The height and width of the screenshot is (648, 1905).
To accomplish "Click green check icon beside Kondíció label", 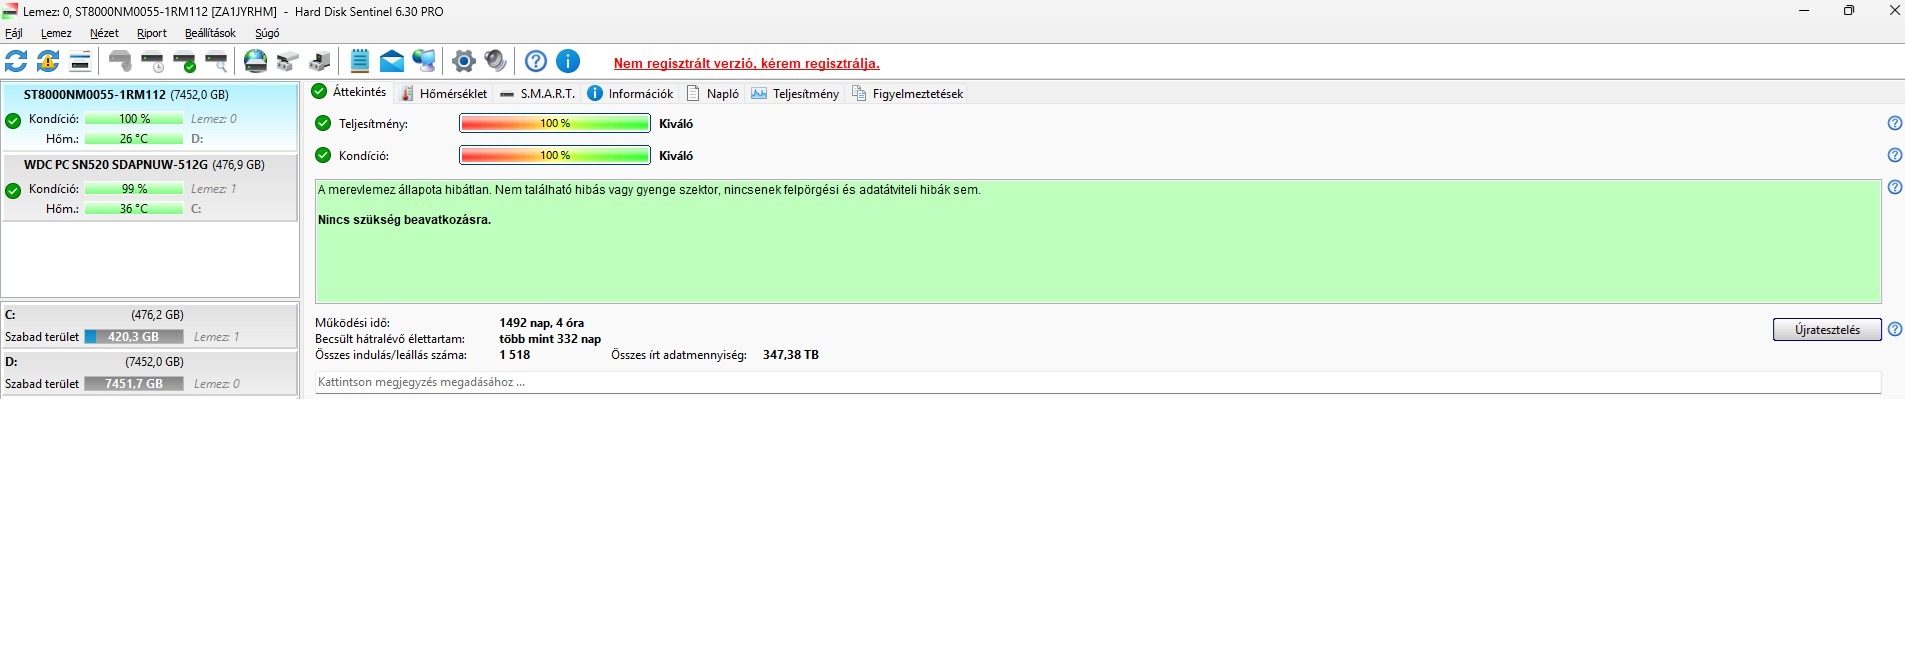I will pos(323,155).
